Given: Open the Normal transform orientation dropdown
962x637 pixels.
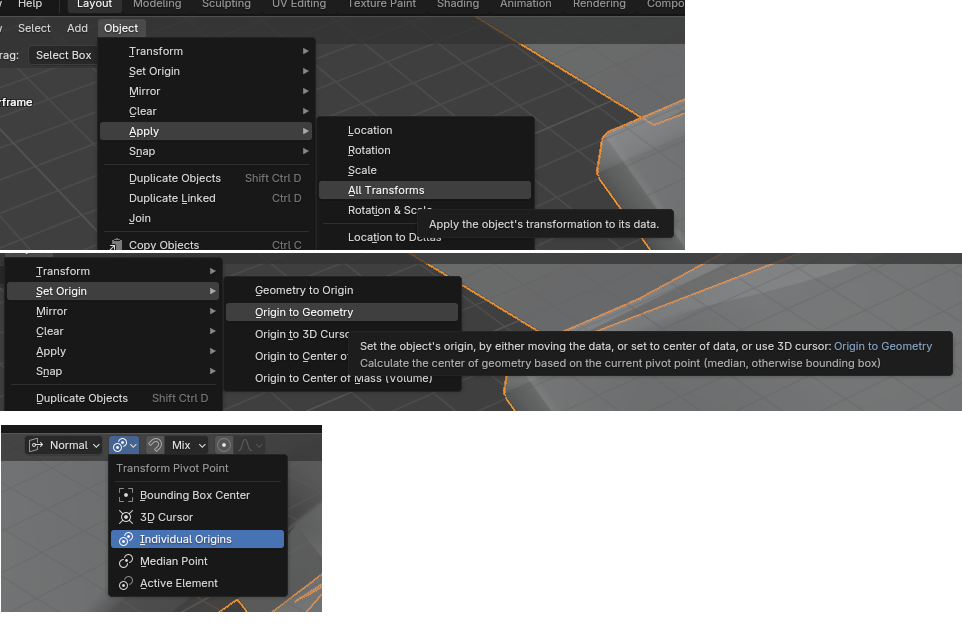Looking at the screenshot, I should (64, 445).
